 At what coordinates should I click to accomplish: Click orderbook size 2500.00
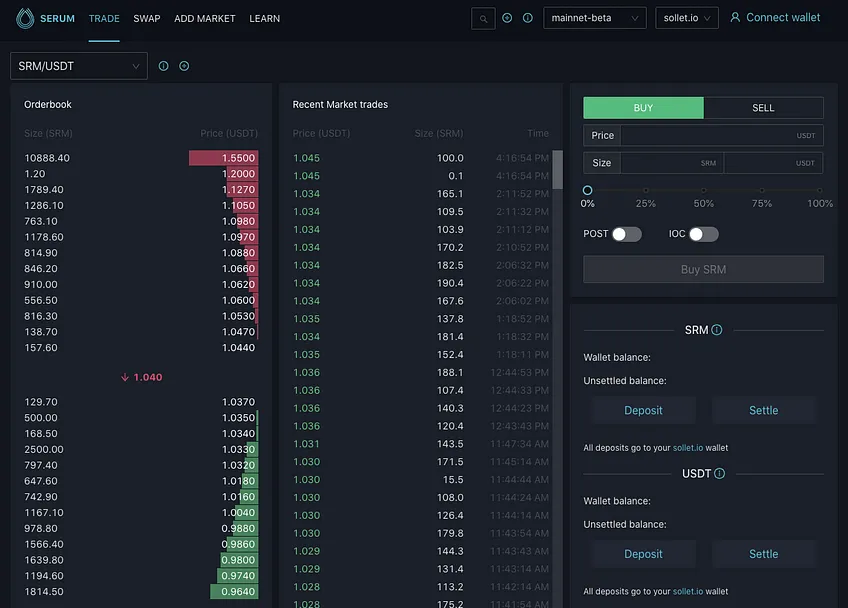coord(44,450)
